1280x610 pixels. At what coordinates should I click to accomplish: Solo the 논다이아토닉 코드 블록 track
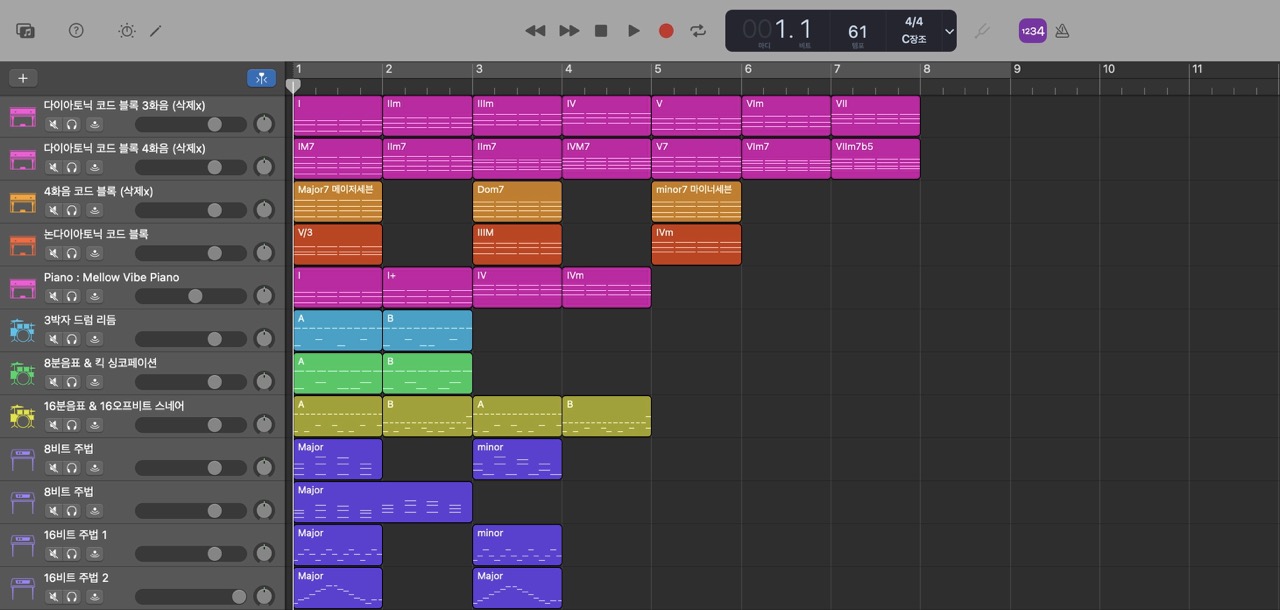click(72, 254)
